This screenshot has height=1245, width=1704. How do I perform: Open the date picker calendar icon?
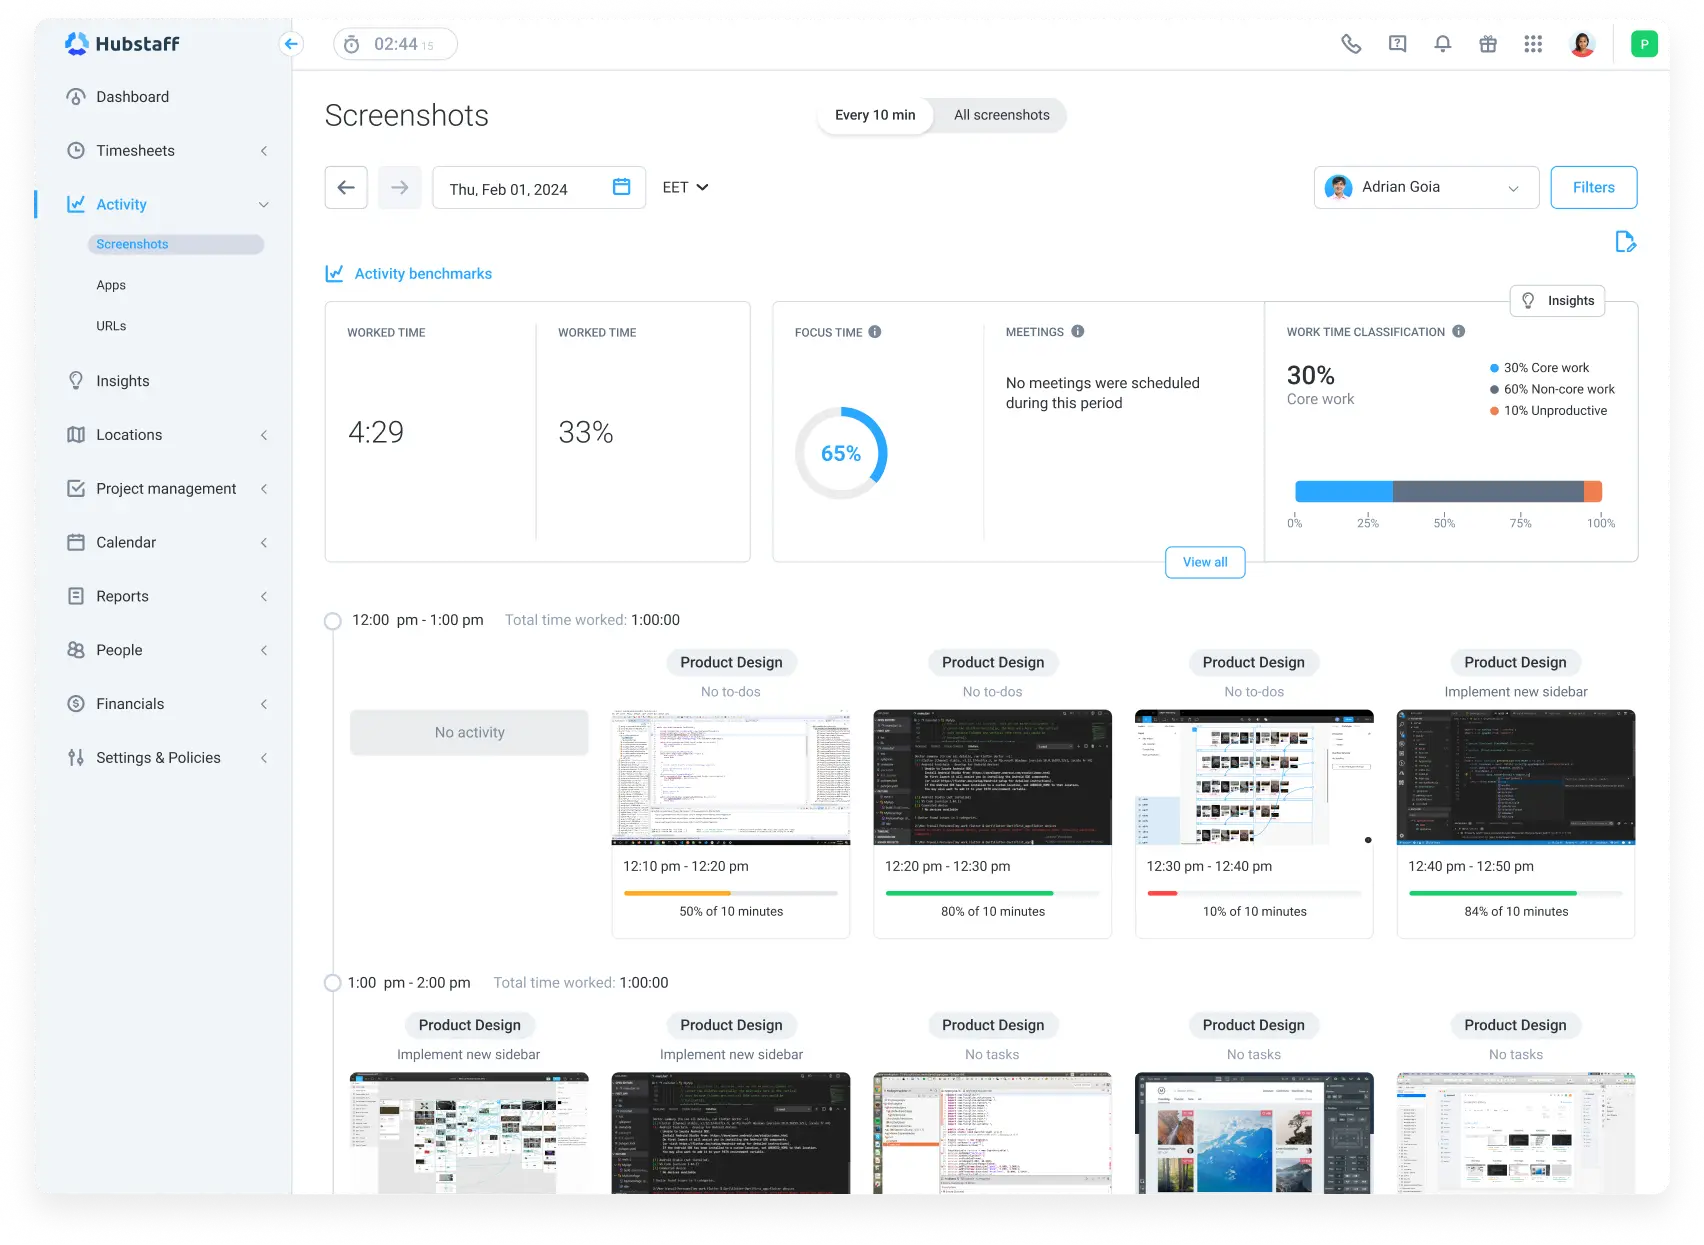621,187
